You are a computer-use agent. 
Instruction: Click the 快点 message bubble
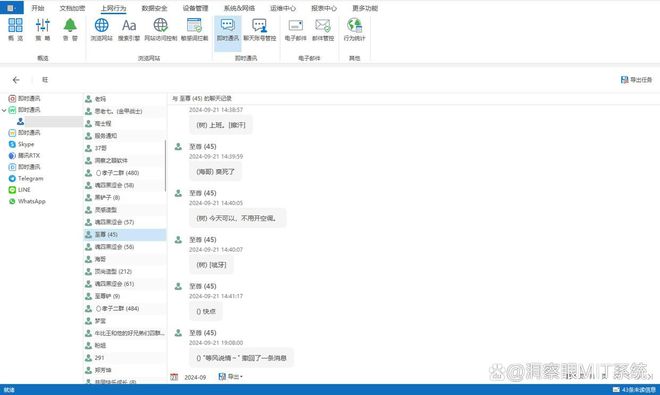(206, 311)
